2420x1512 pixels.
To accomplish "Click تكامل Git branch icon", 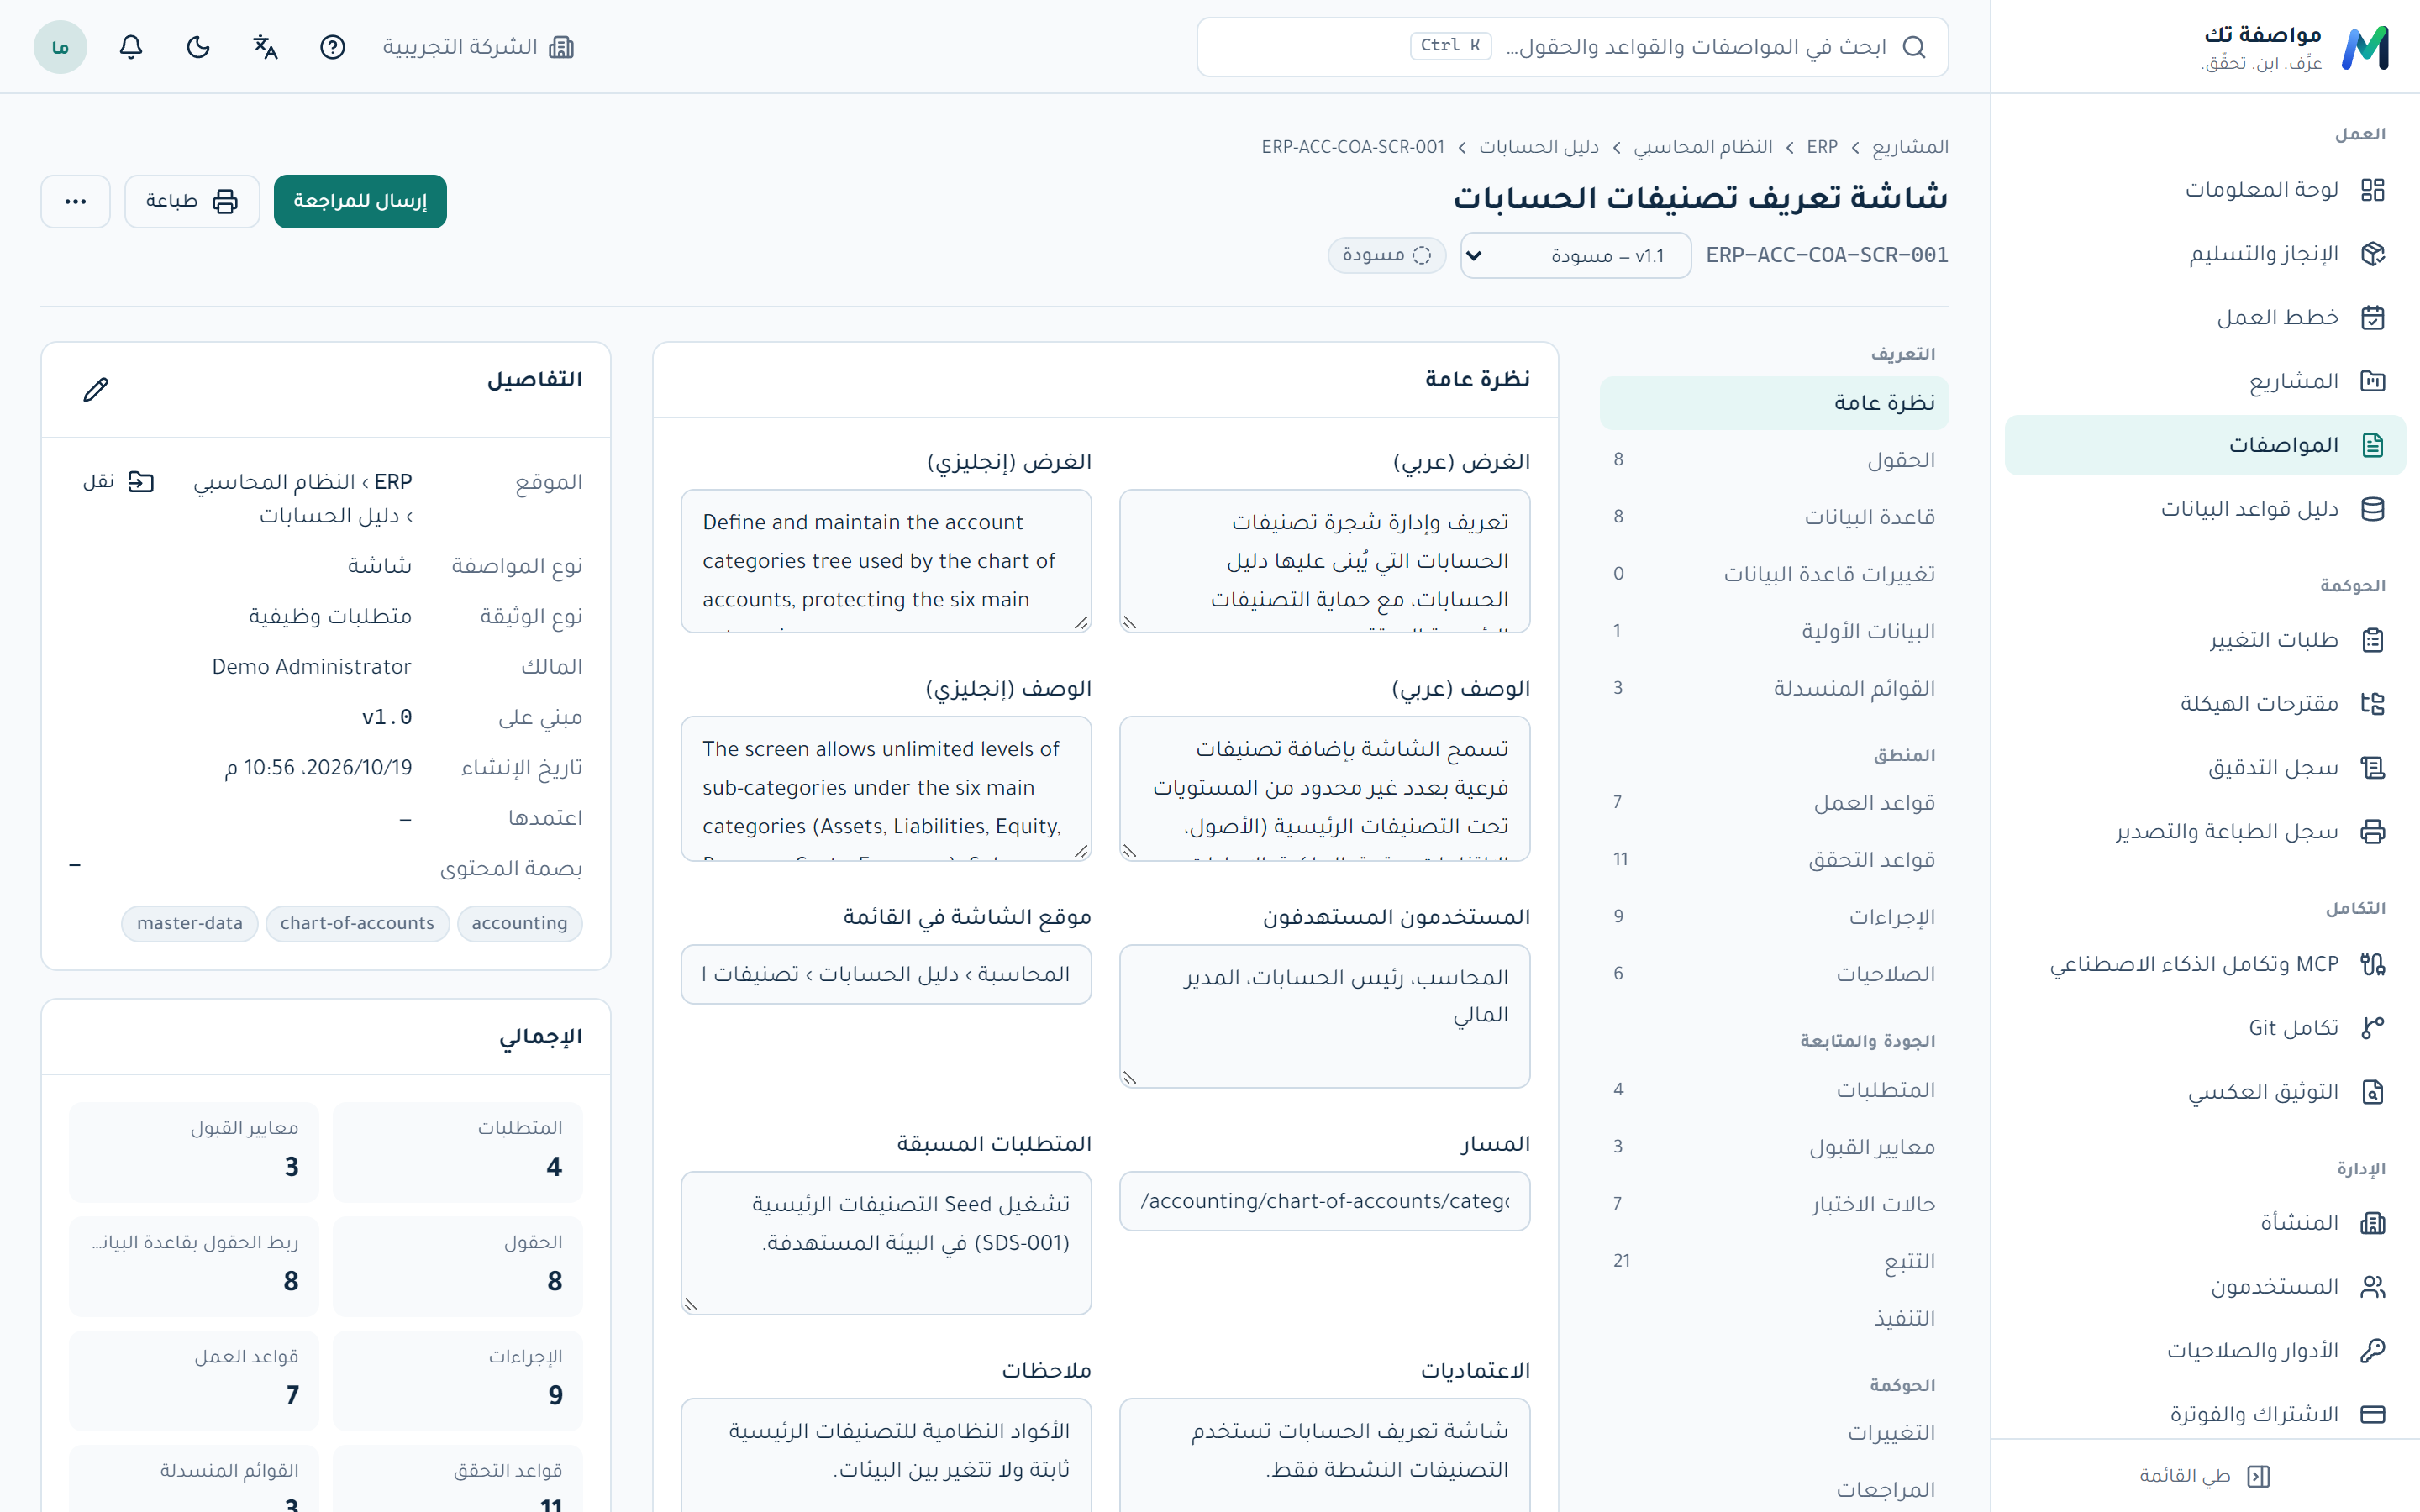I will tap(2372, 1028).
